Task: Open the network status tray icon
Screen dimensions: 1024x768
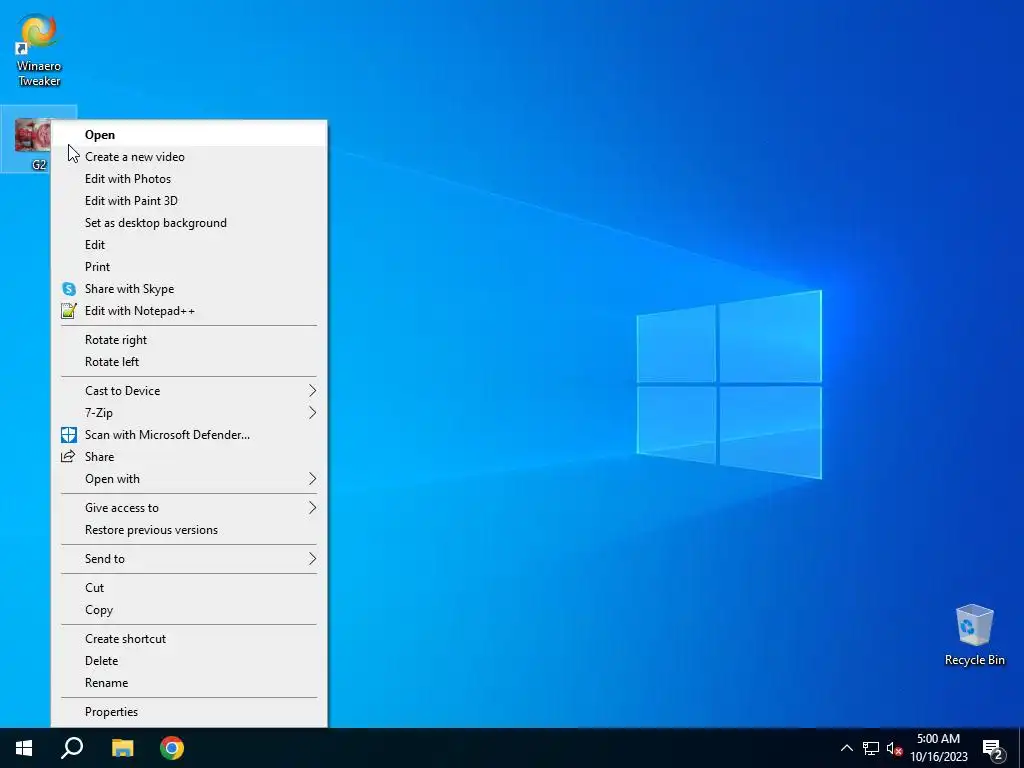Action: tap(871, 748)
